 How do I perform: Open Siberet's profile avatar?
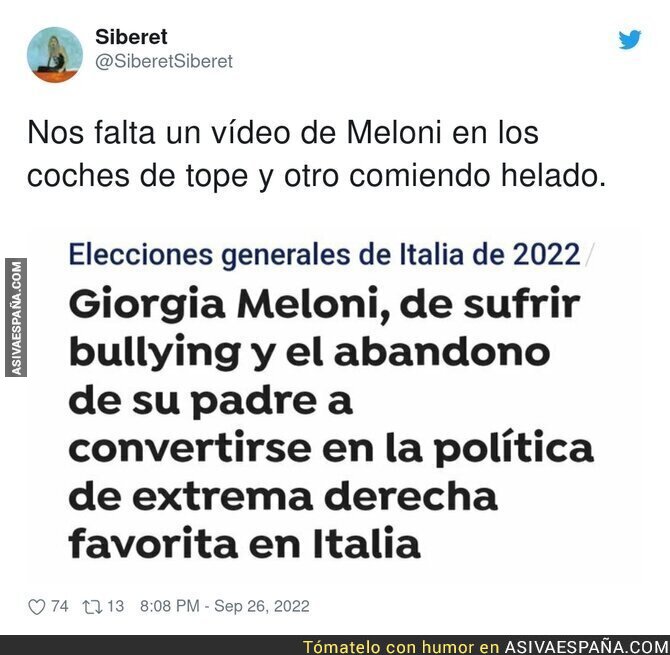coord(55,54)
